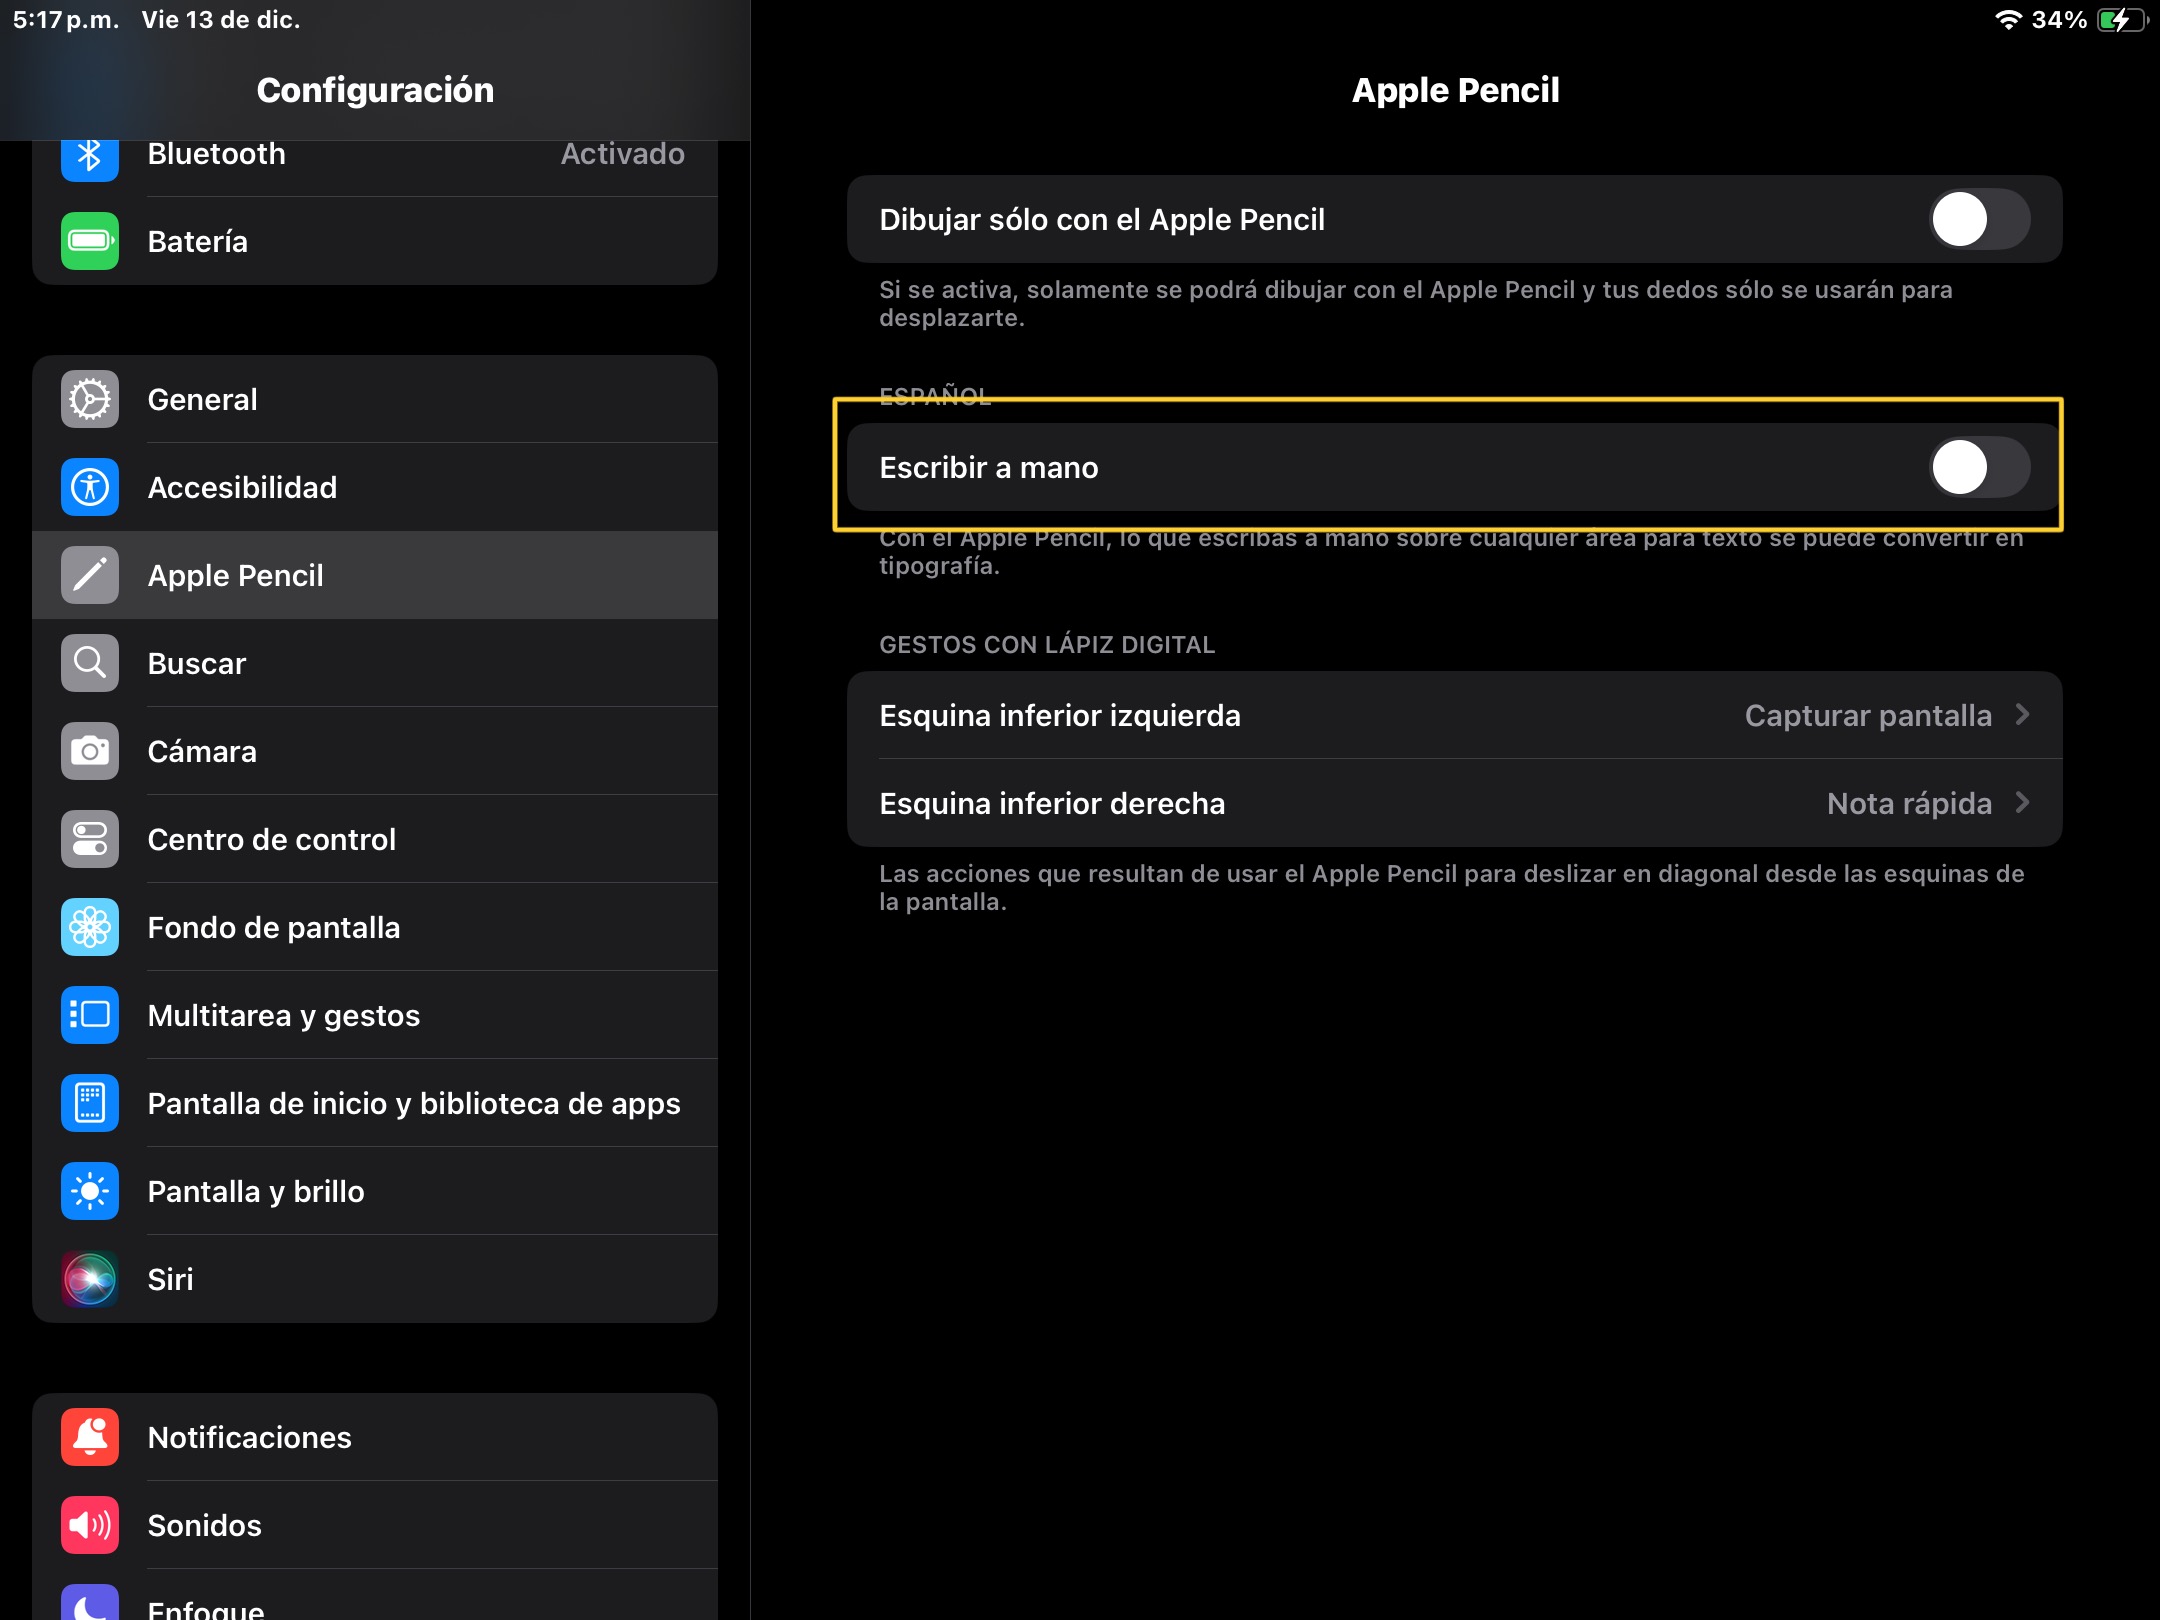Image resolution: width=2160 pixels, height=1620 pixels.
Task: Select Capturar pantalla value
Action: click(1867, 716)
